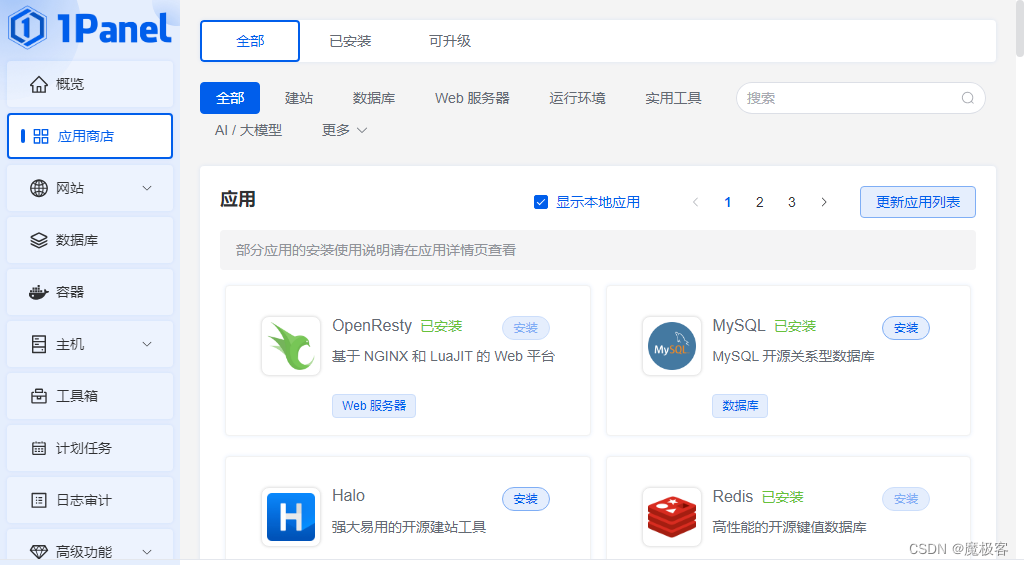This screenshot has height=565, width=1024.
Task: Switch to the top 全部 tab
Action: [x=250, y=41]
